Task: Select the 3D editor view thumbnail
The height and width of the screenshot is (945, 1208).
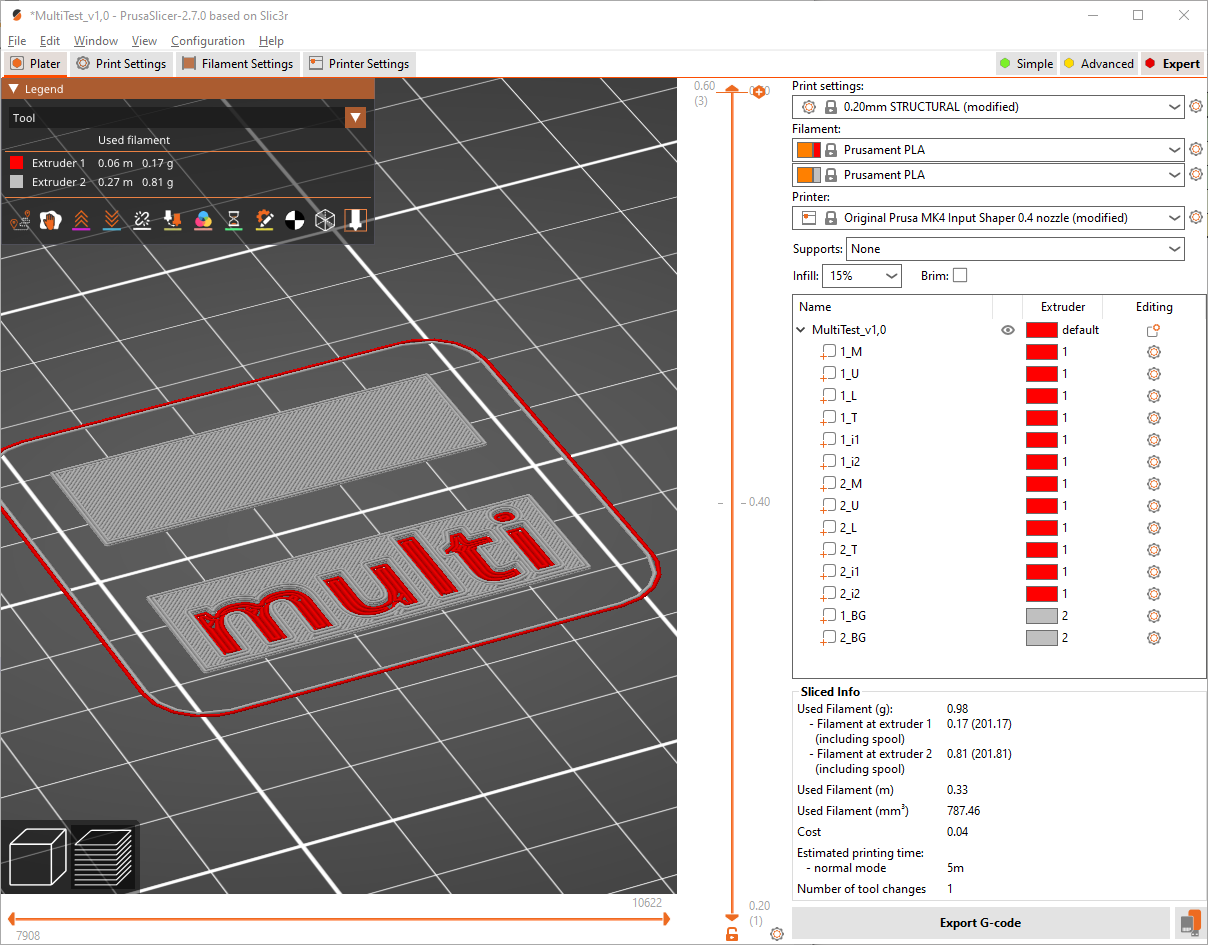Action: tap(38, 856)
